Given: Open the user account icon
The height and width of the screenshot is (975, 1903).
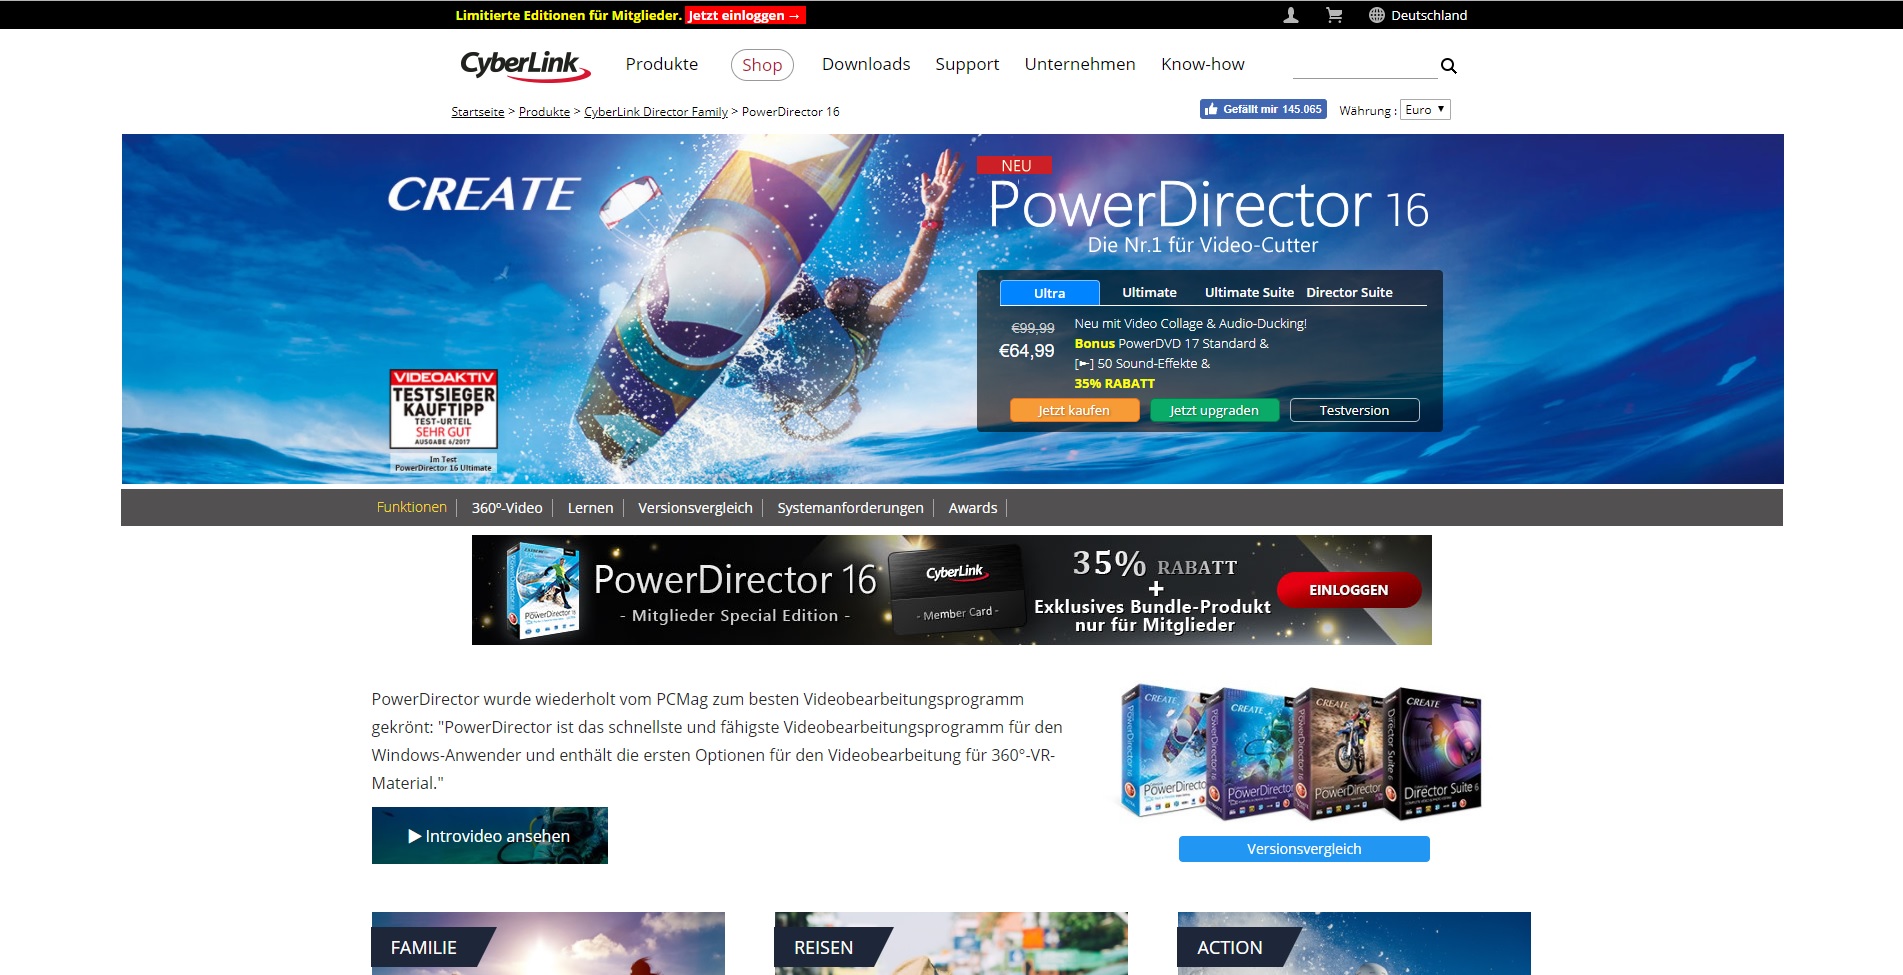Looking at the screenshot, I should click(1291, 15).
